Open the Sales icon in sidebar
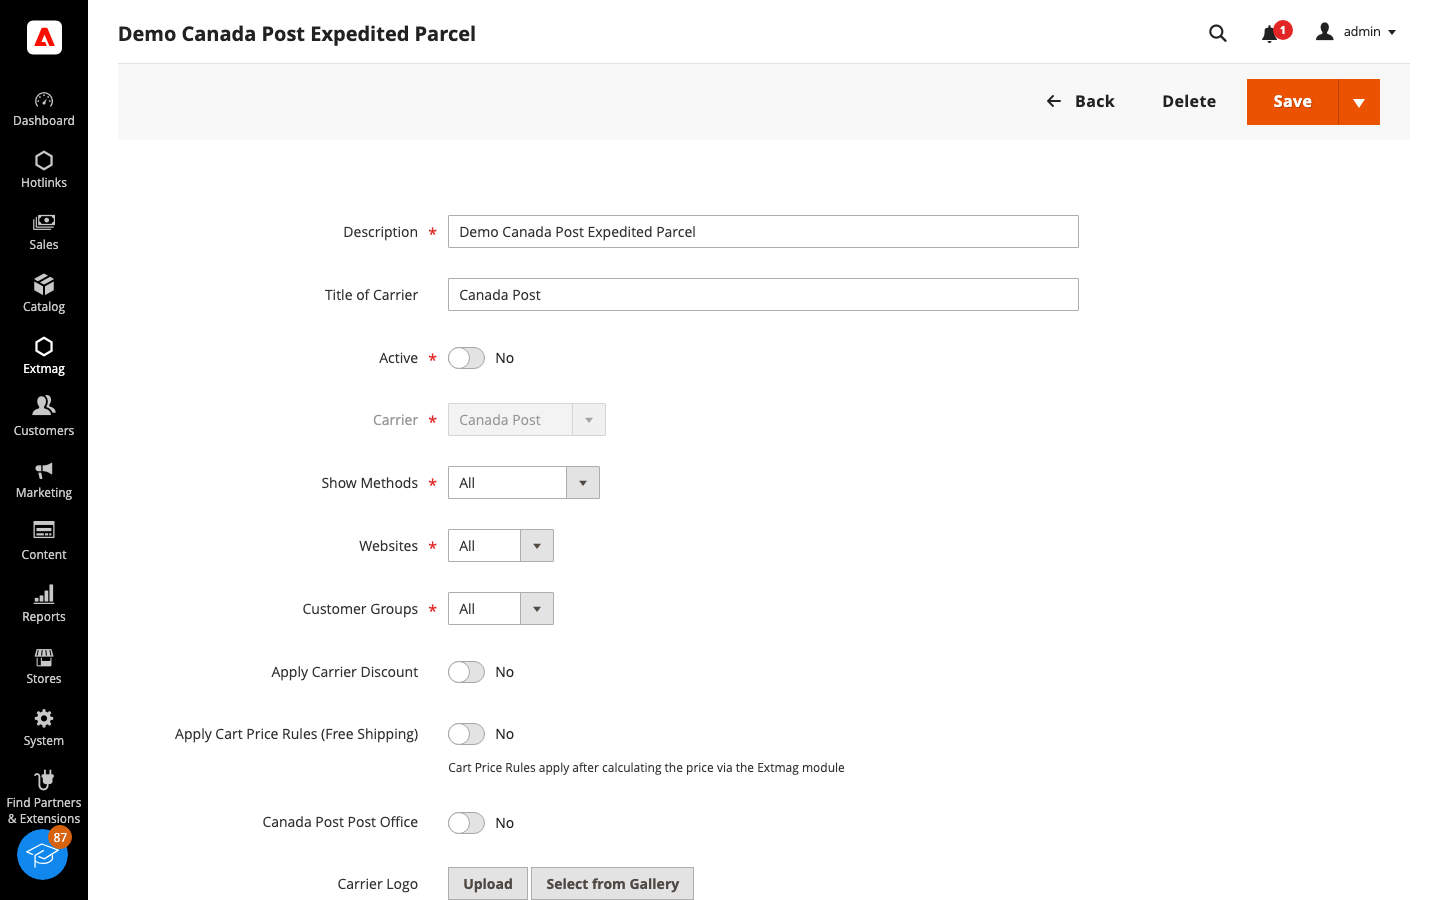Image resolution: width=1440 pixels, height=900 pixels. point(44,223)
